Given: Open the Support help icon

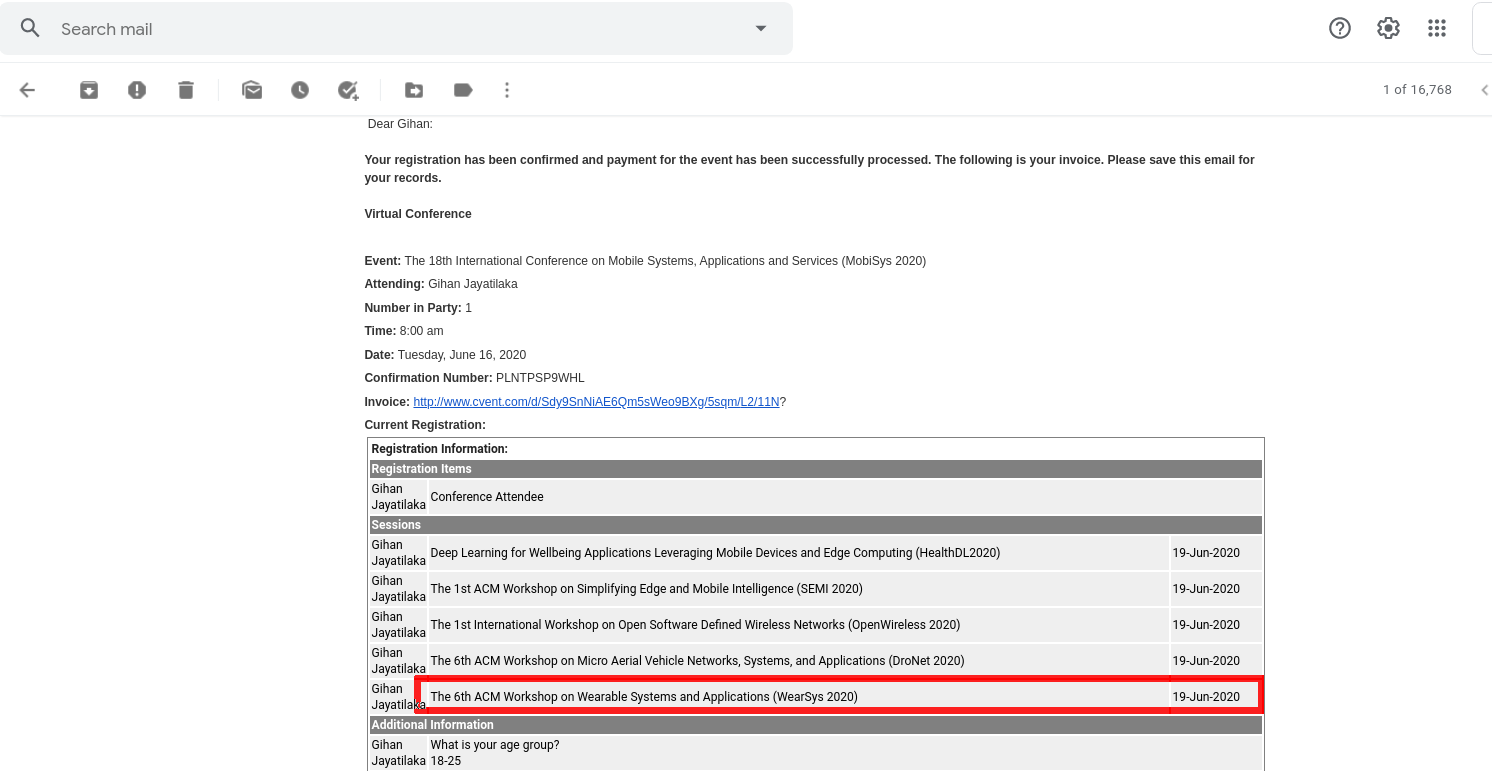Looking at the screenshot, I should (x=1340, y=28).
